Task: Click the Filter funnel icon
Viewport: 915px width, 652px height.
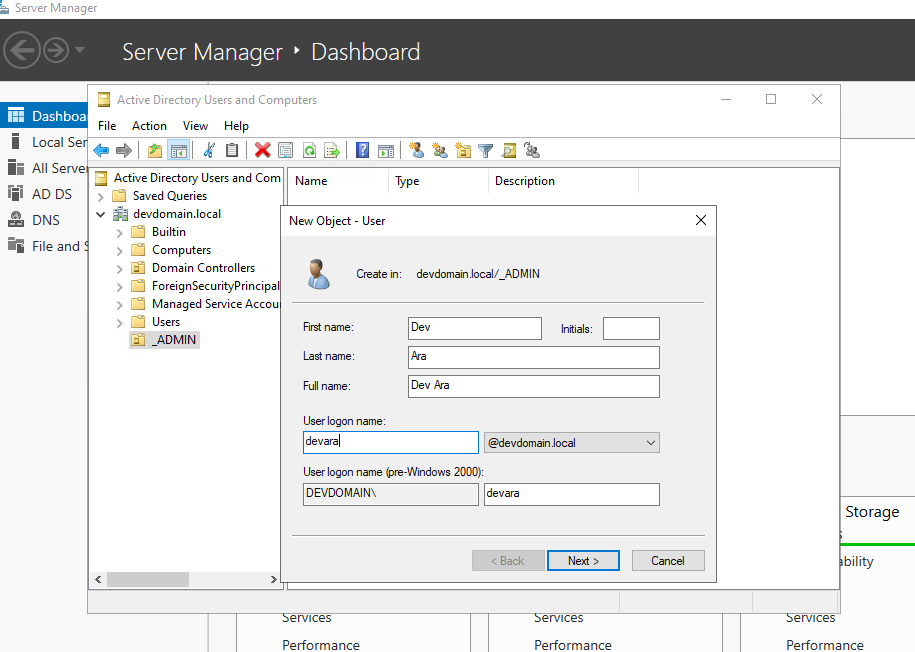Action: [x=486, y=151]
